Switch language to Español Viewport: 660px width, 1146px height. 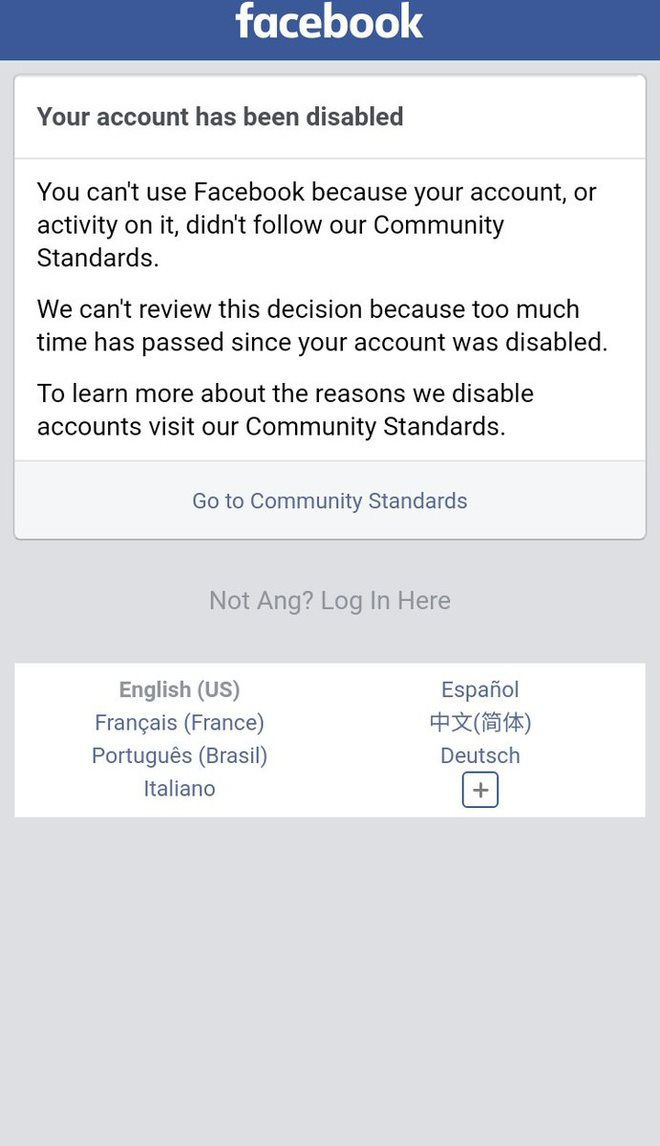click(x=480, y=690)
